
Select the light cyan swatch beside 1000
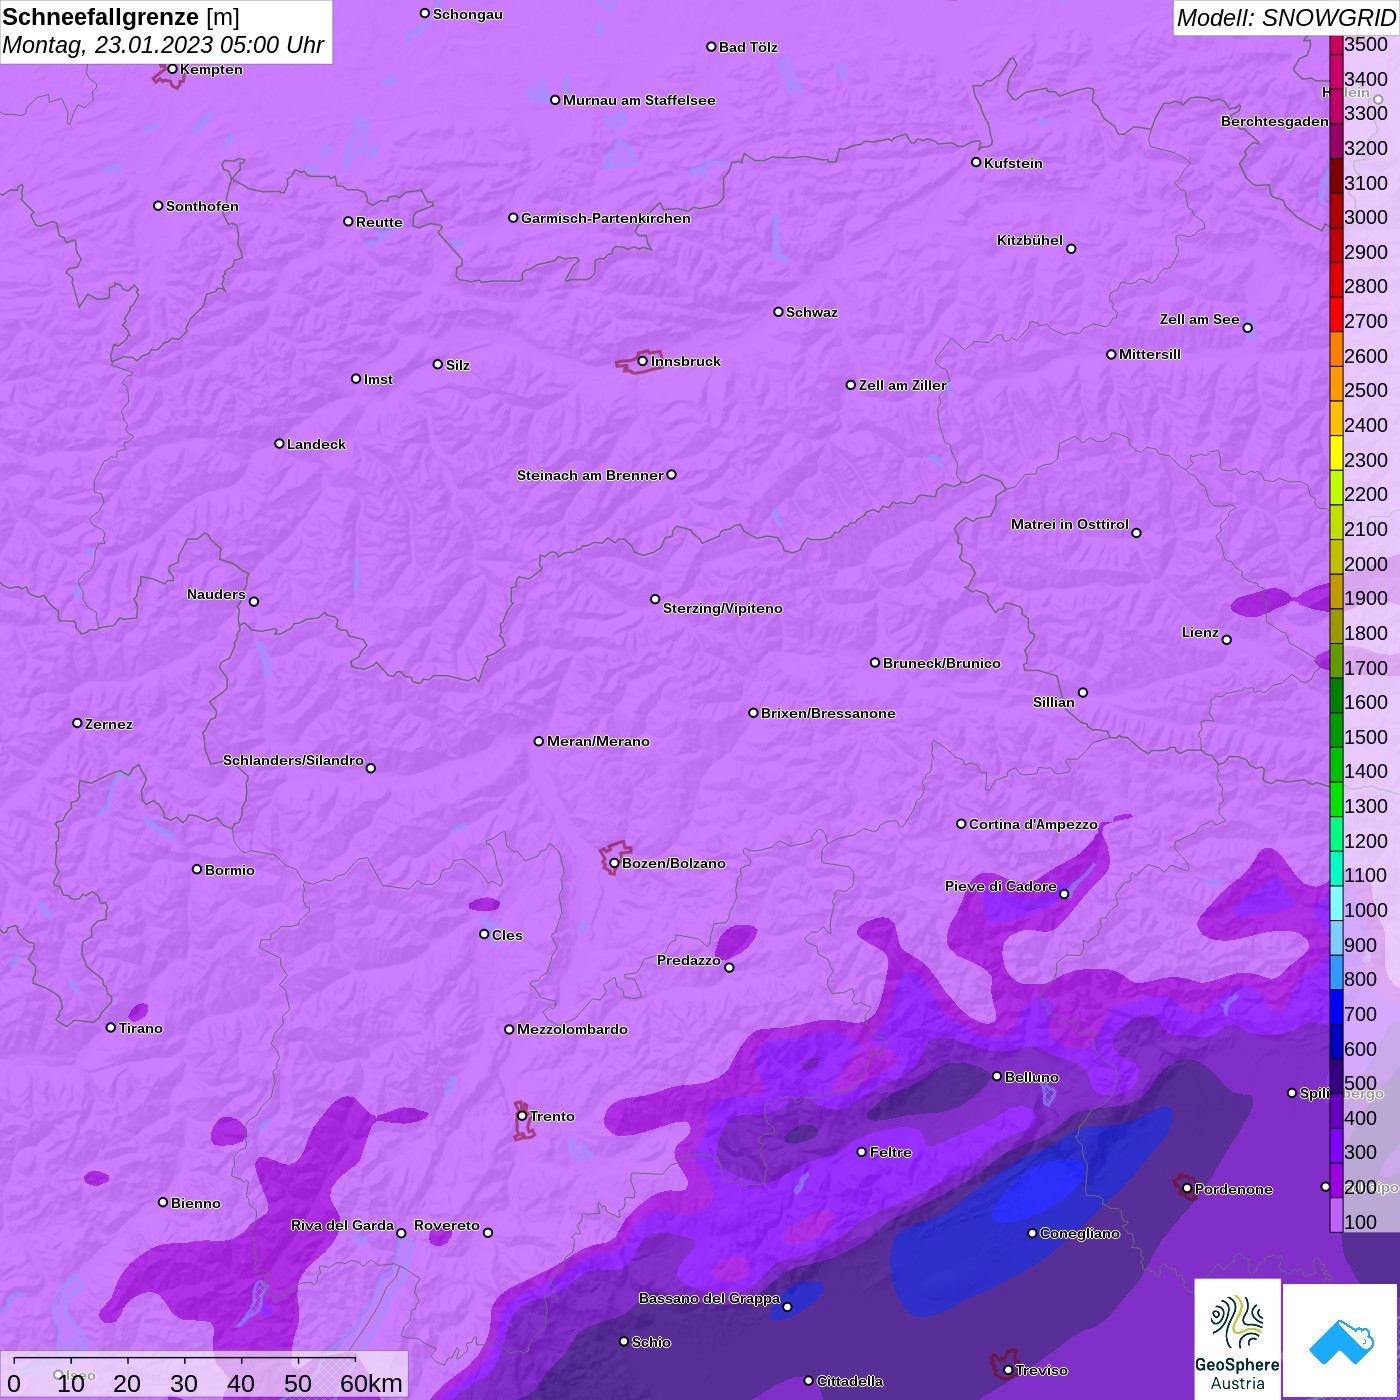pyautogui.click(x=1336, y=903)
